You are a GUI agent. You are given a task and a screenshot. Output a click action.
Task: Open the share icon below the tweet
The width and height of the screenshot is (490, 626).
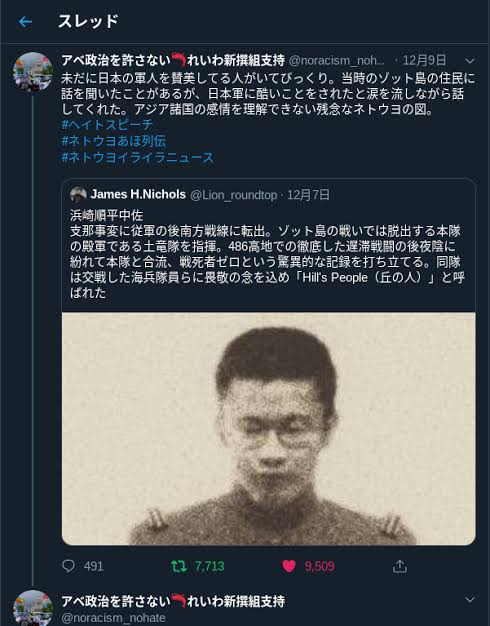[x=399, y=566]
